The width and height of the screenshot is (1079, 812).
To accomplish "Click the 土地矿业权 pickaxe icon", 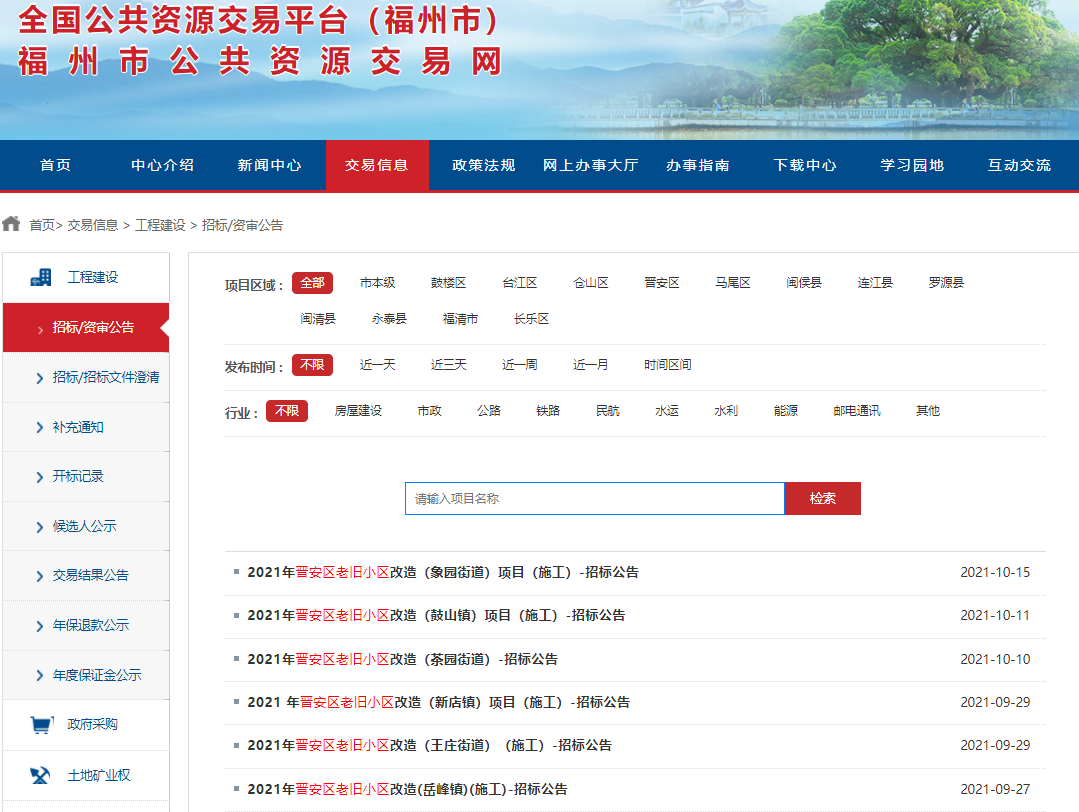I will click(41, 775).
